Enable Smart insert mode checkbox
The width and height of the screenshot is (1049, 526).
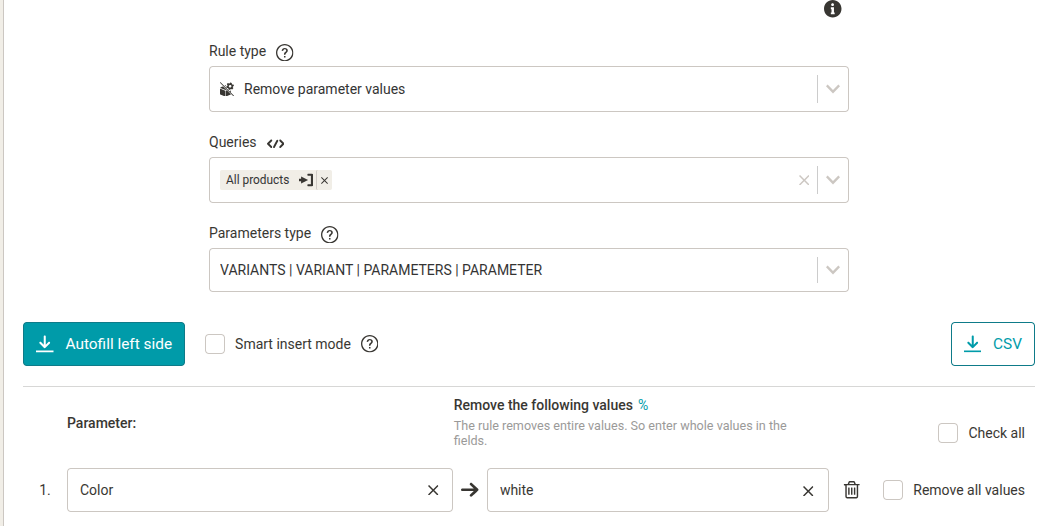click(x=215, y=344)
